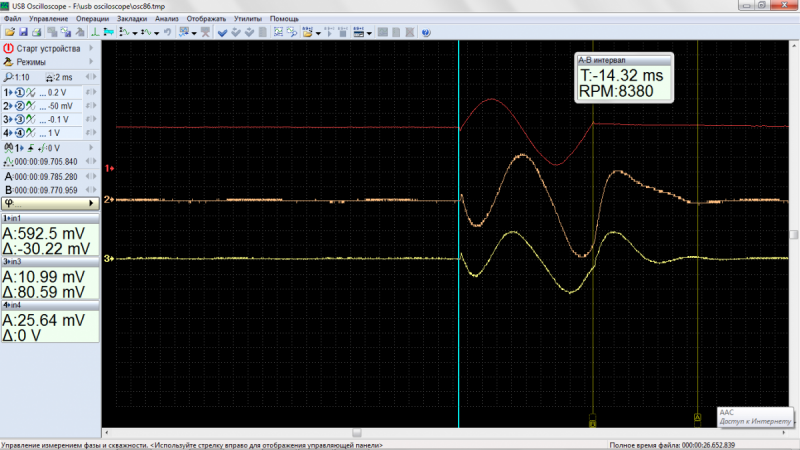800x450 pixels.
Task: Click the blue checkmark toolbar icon
Action: (221, 32)
